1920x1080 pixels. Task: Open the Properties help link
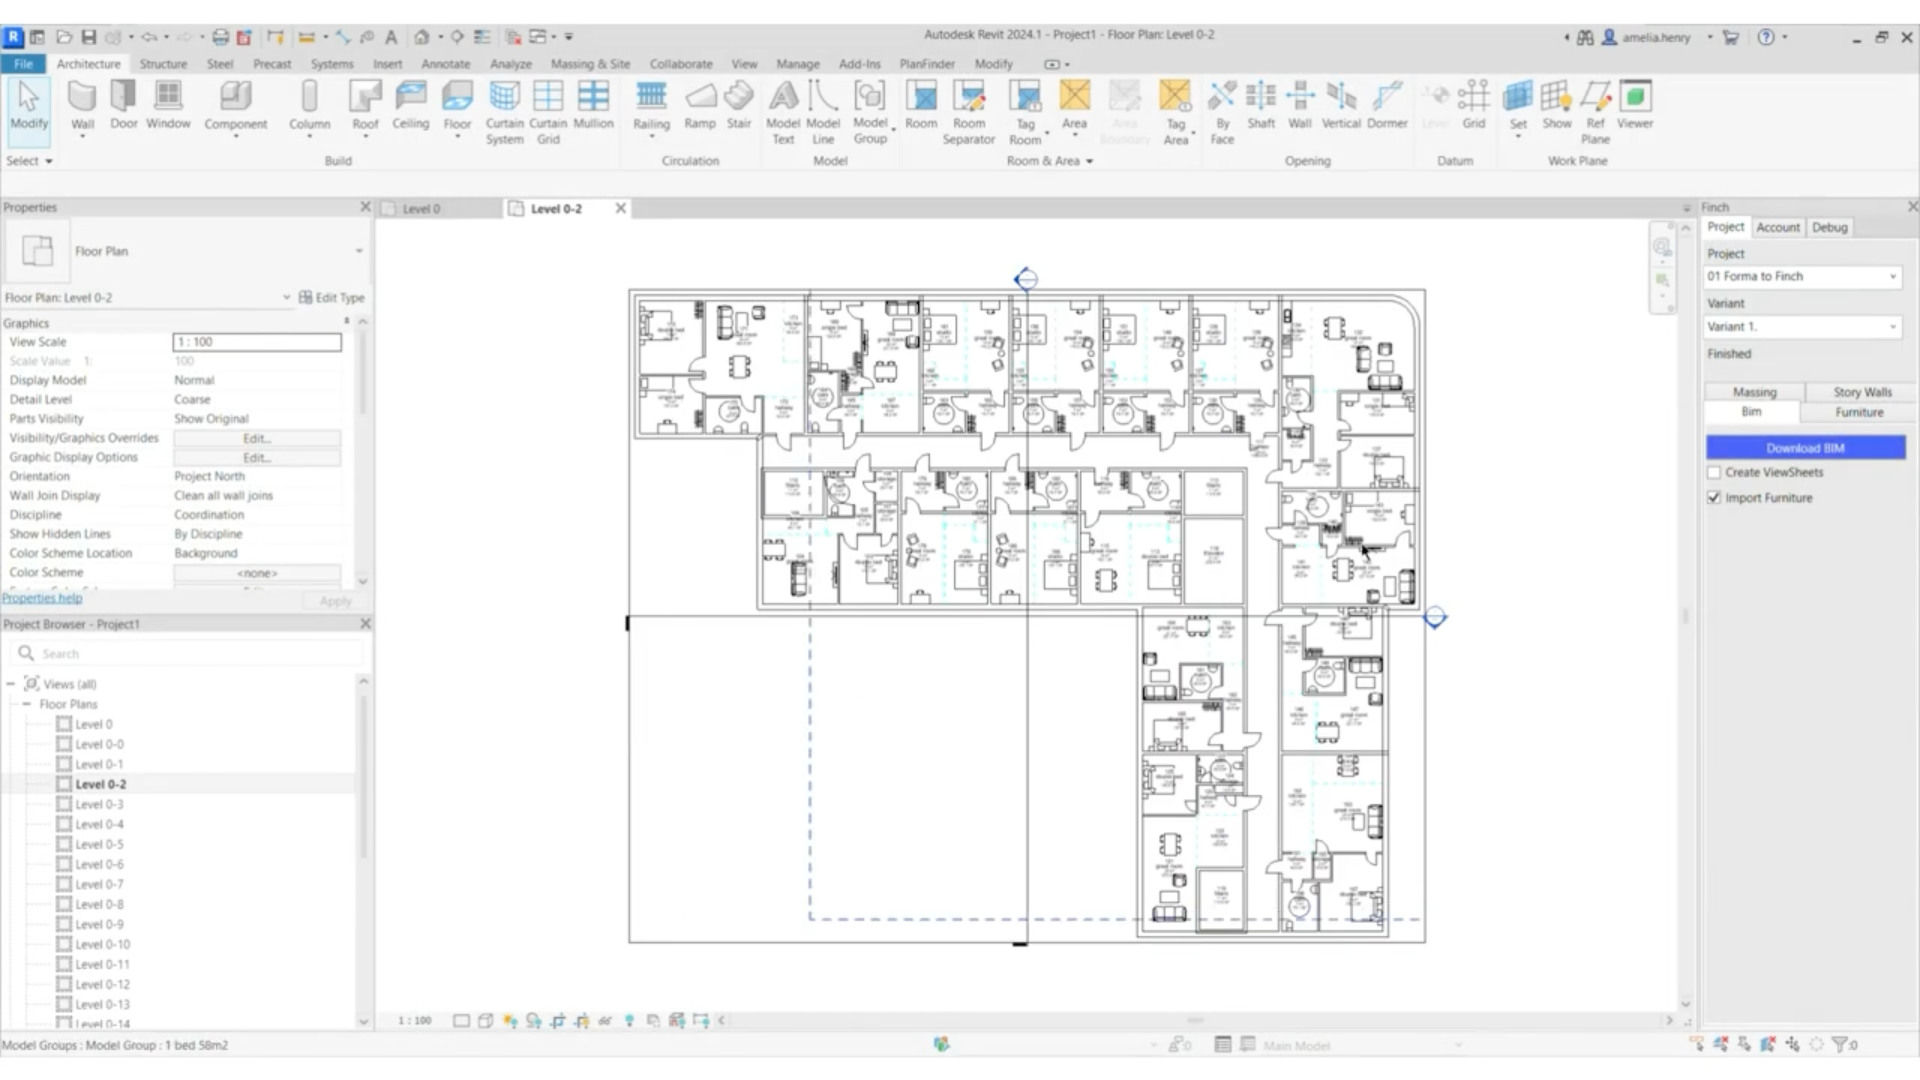(x=42, y=598)
